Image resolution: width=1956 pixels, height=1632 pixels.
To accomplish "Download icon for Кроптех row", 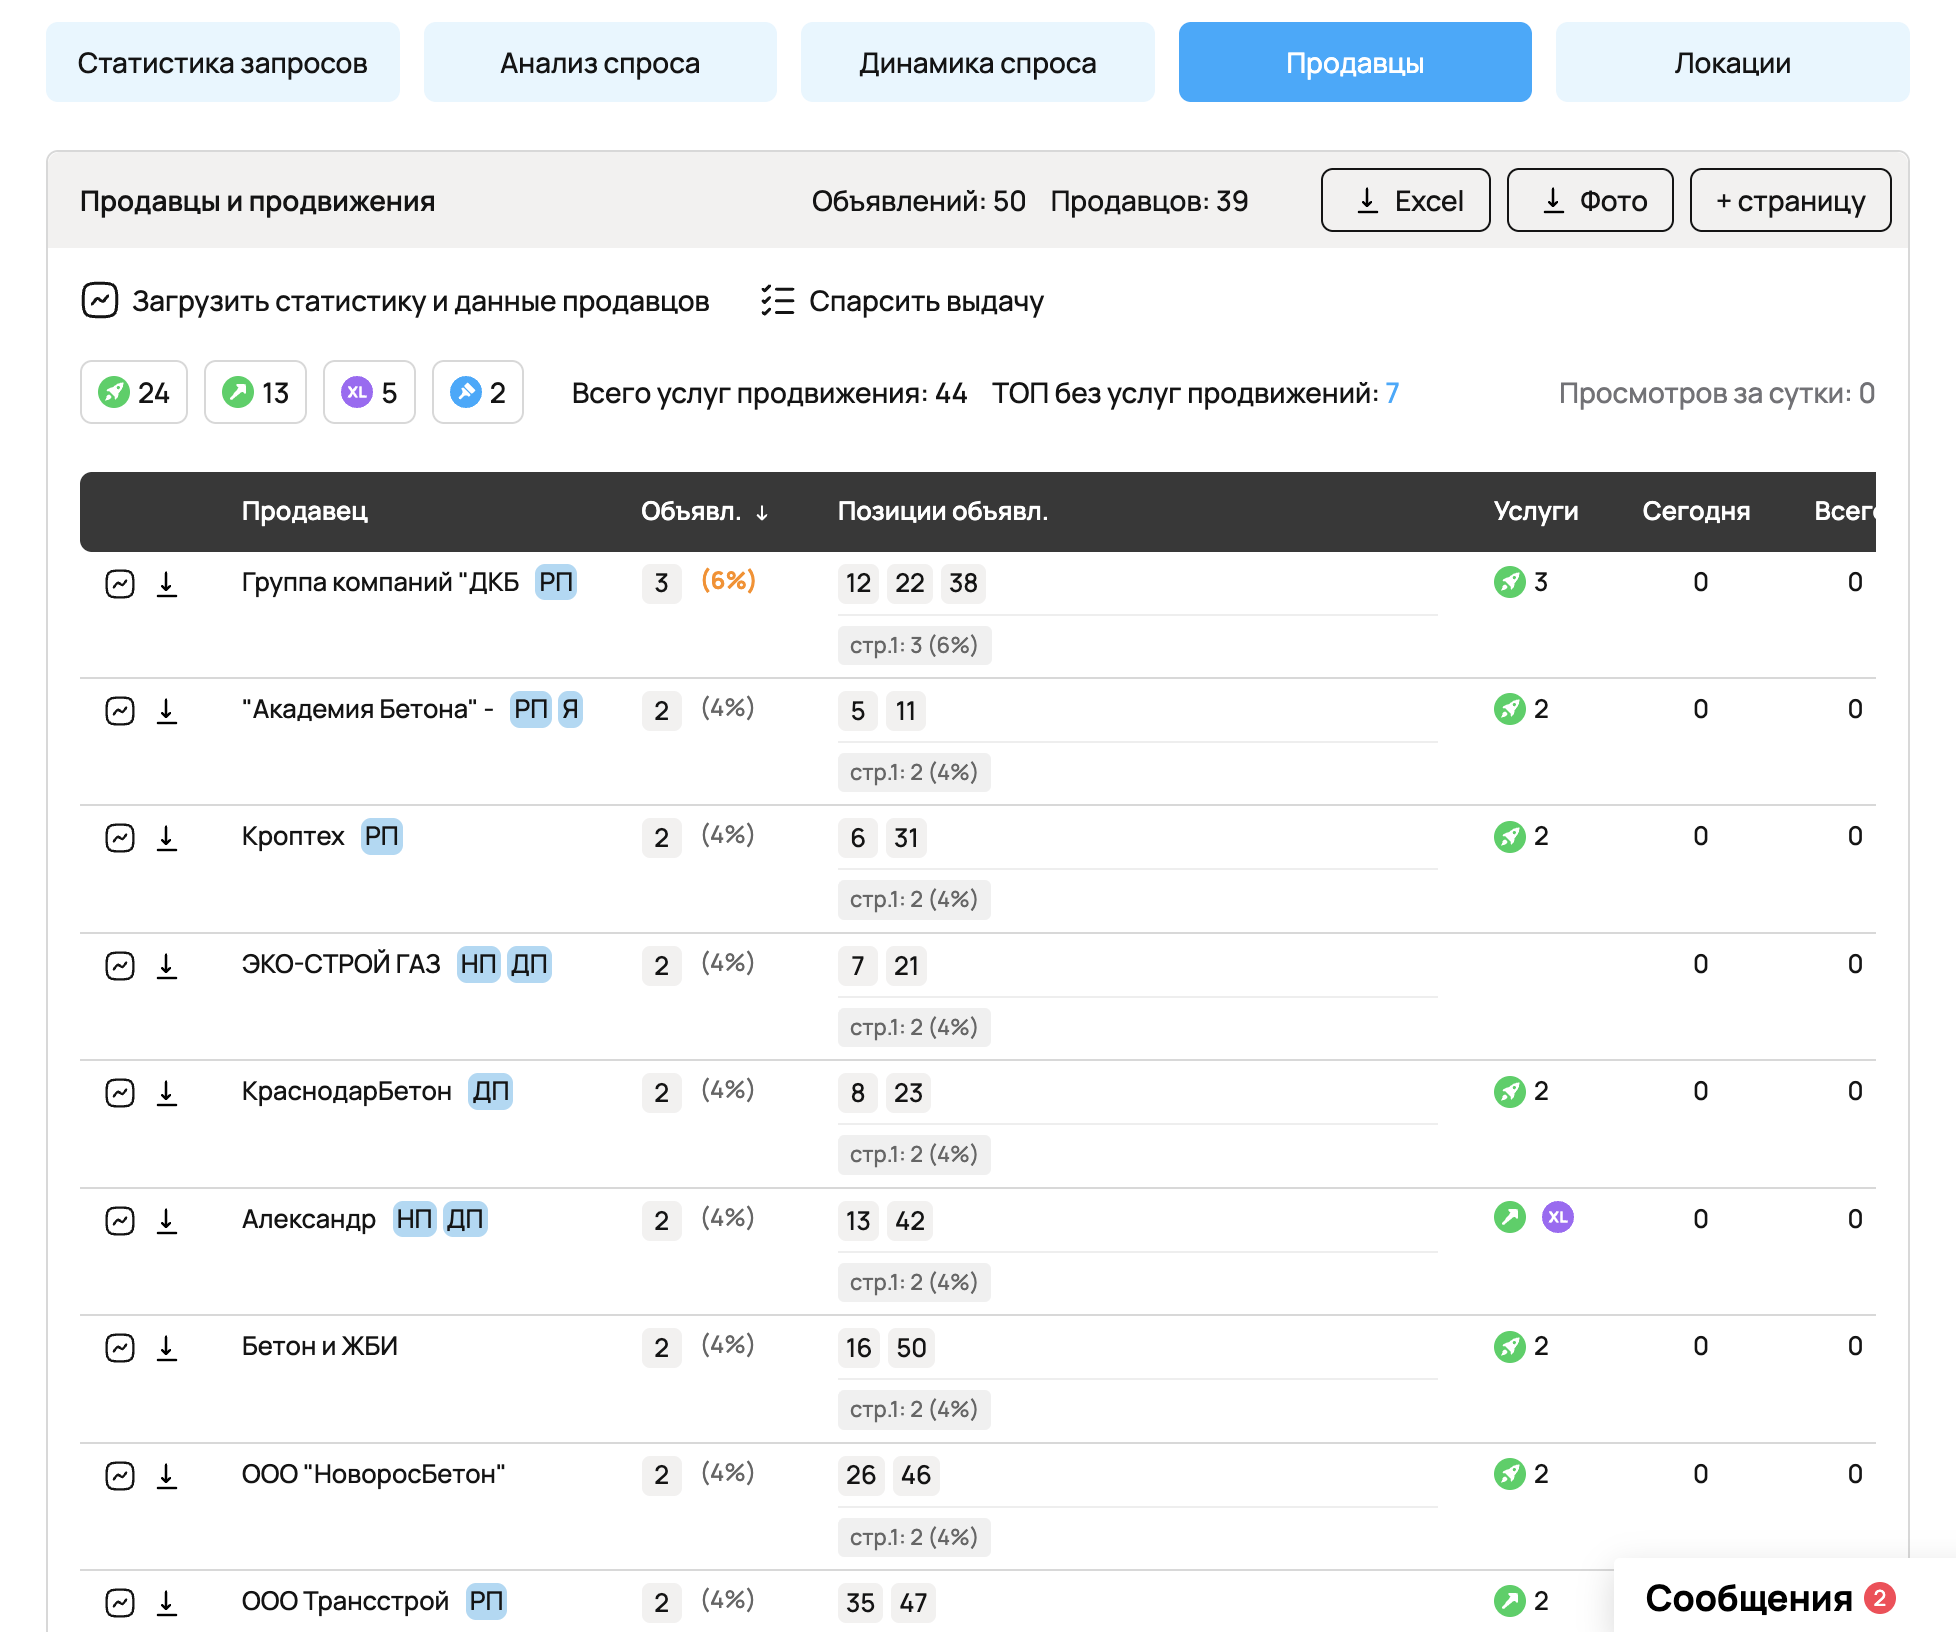I will coord(167,837).
